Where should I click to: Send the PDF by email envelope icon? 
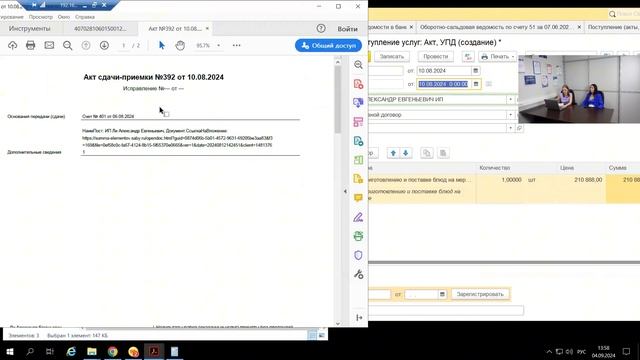[49, 45]
